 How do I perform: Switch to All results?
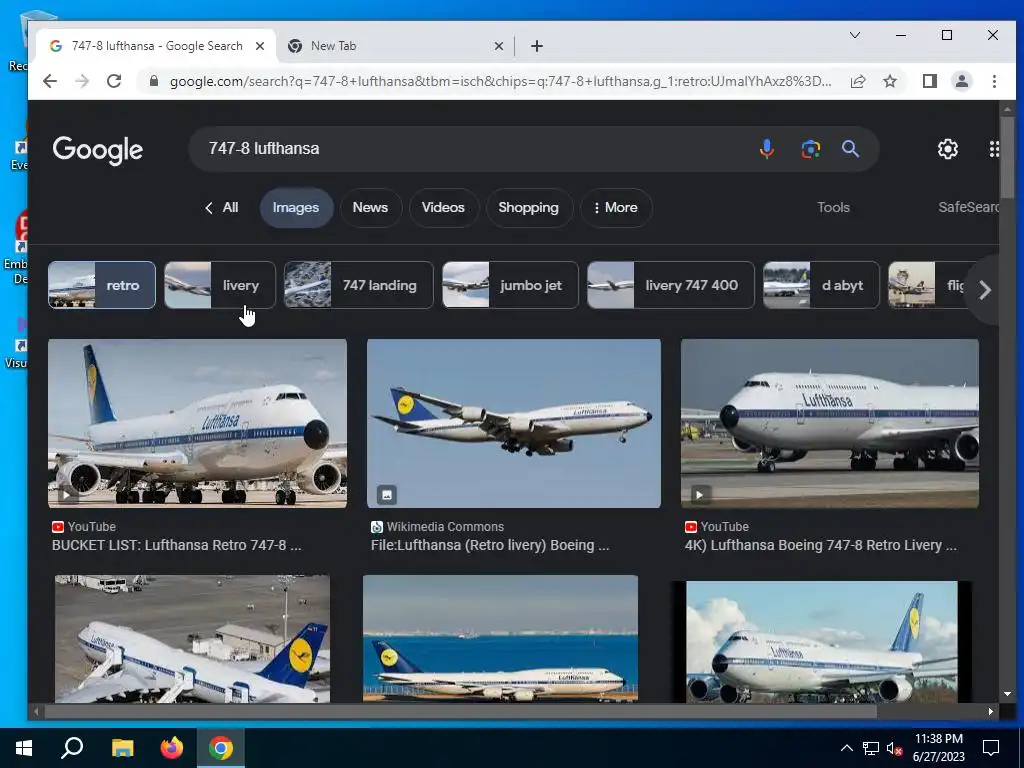pyautogui.click(x=221, y=208)
